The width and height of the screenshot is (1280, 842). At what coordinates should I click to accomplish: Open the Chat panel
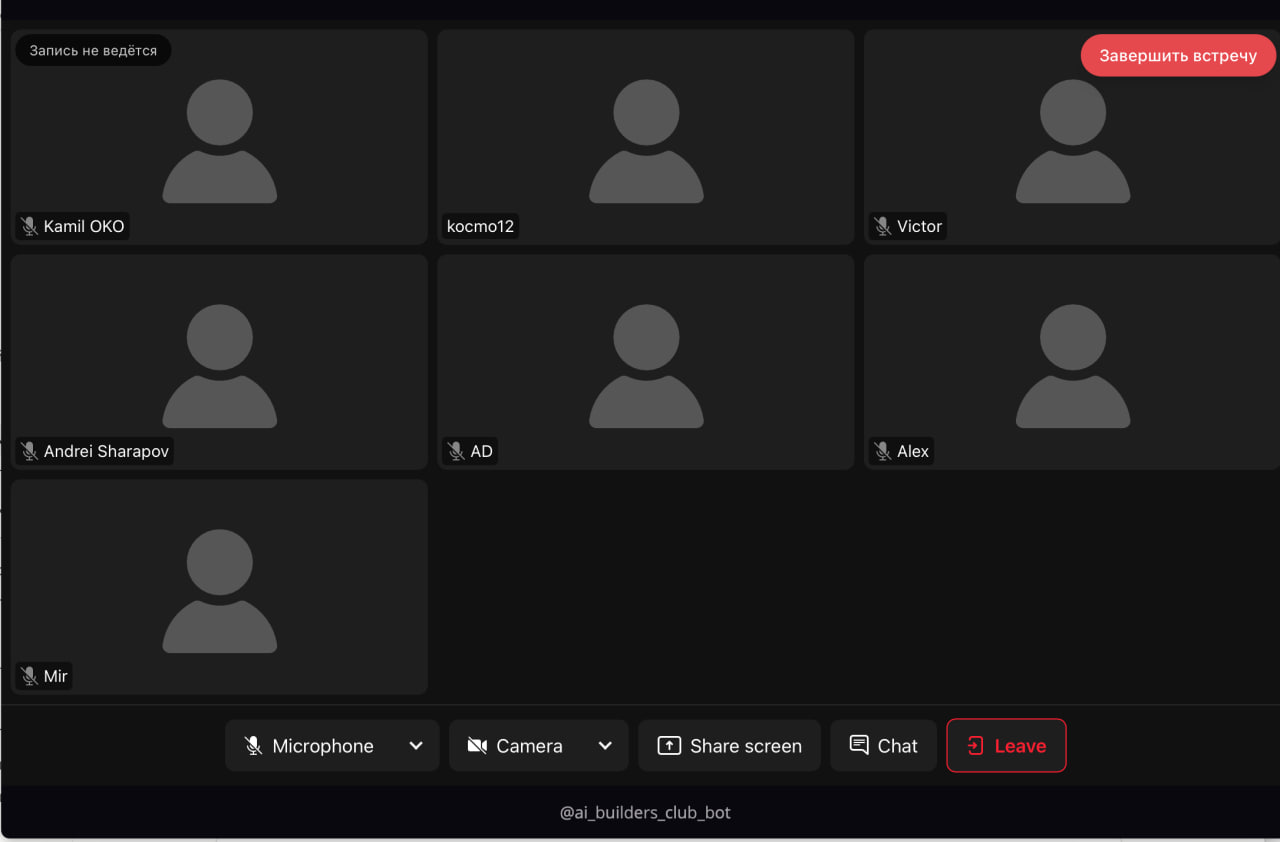883,746
